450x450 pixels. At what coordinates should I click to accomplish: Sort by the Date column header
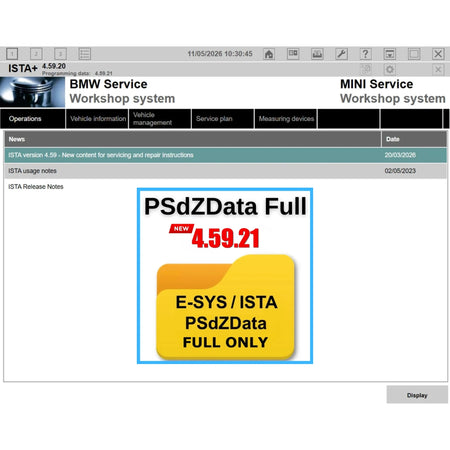point(414,139)
